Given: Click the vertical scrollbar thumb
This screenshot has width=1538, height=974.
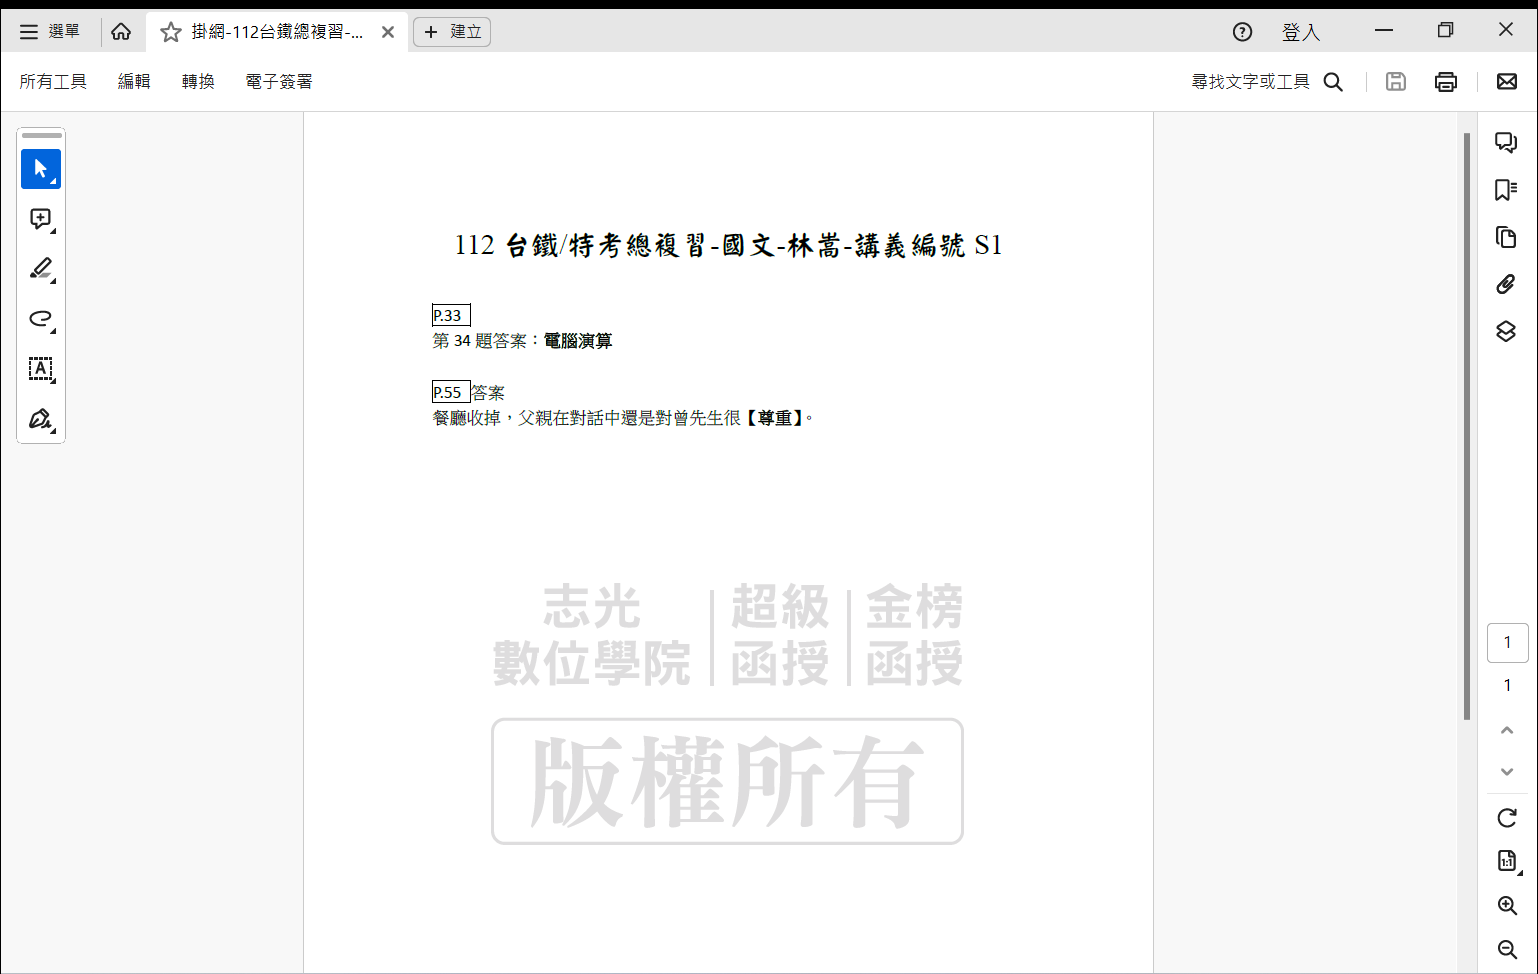Looking at the screenshot, I should pos(1467,426).
